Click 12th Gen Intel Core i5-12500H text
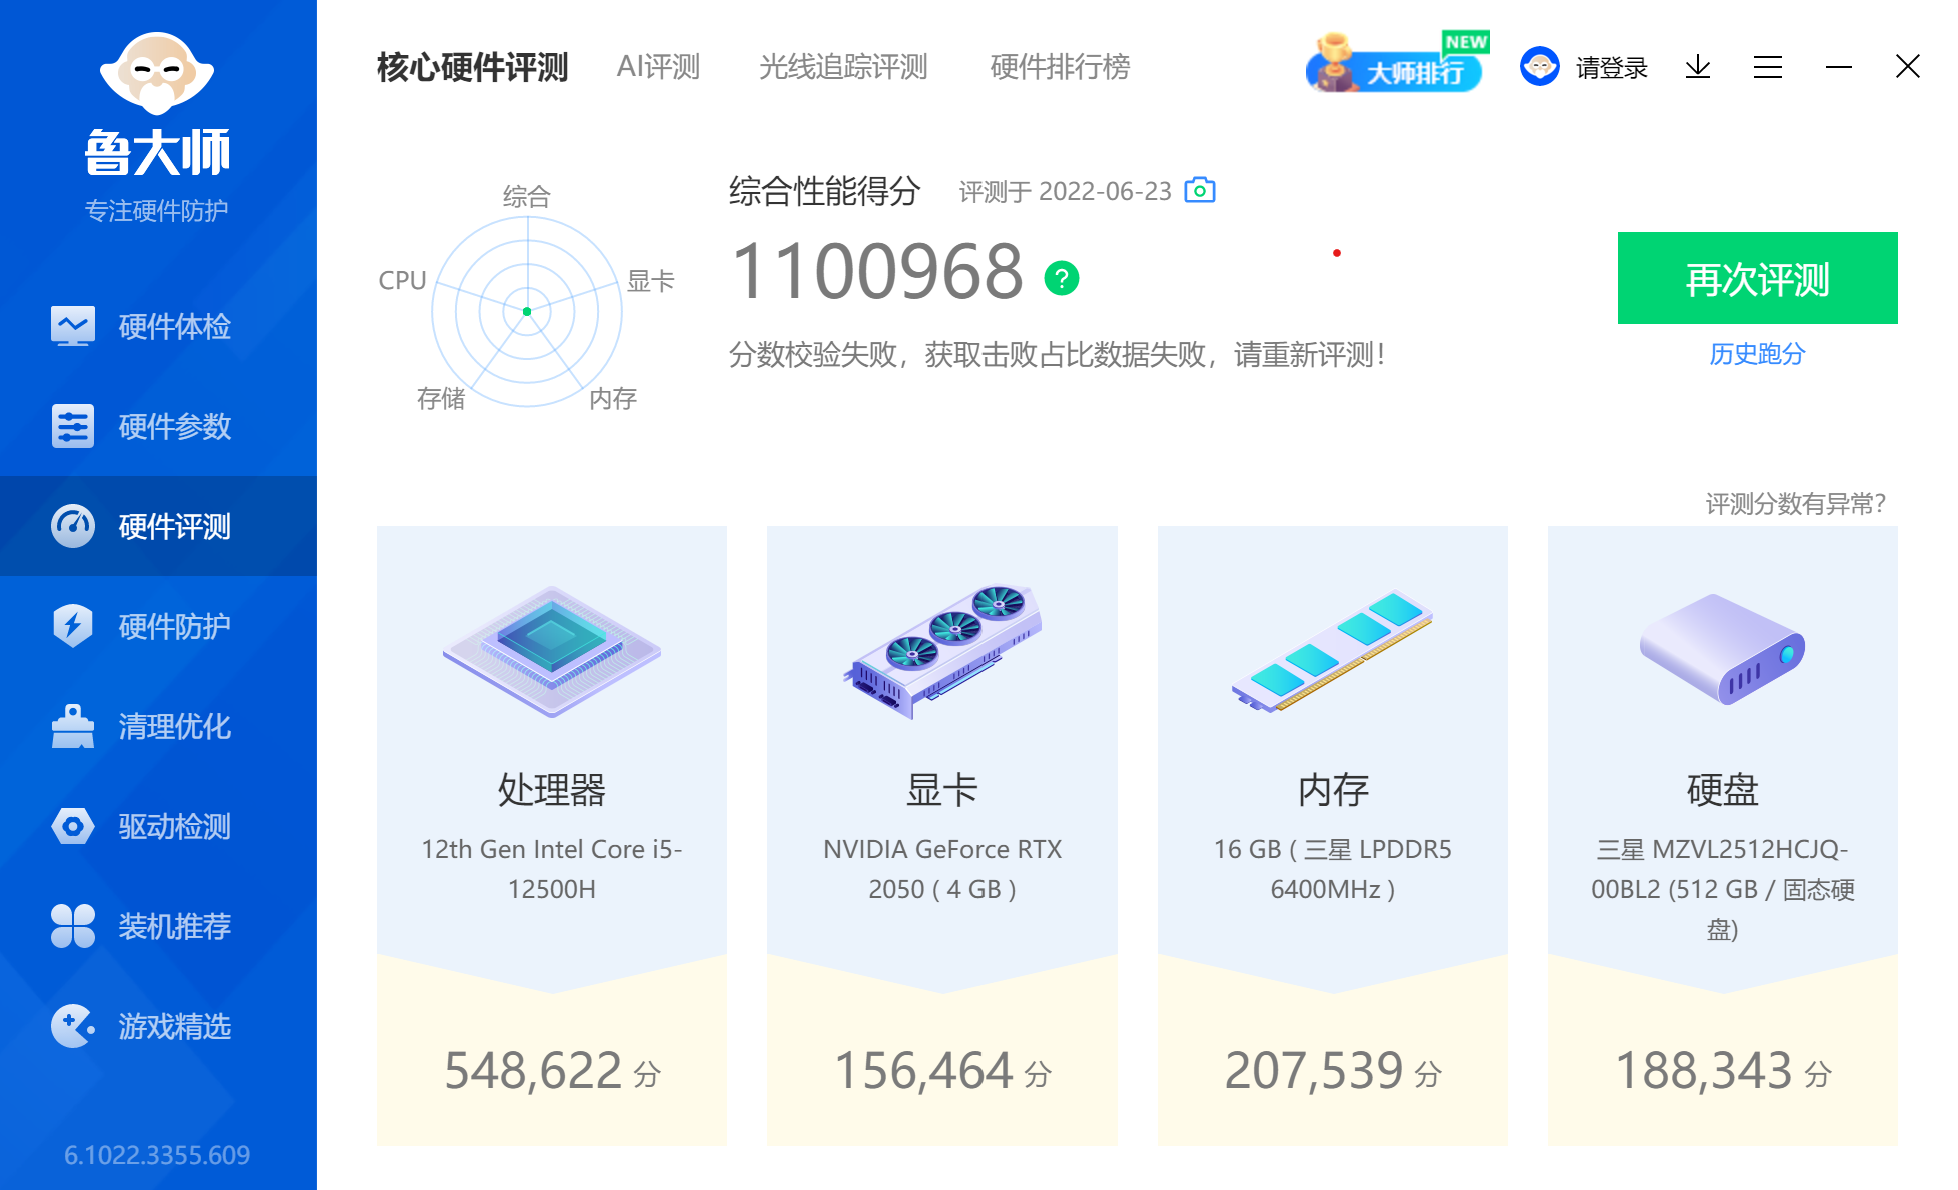 coord(552,869)
